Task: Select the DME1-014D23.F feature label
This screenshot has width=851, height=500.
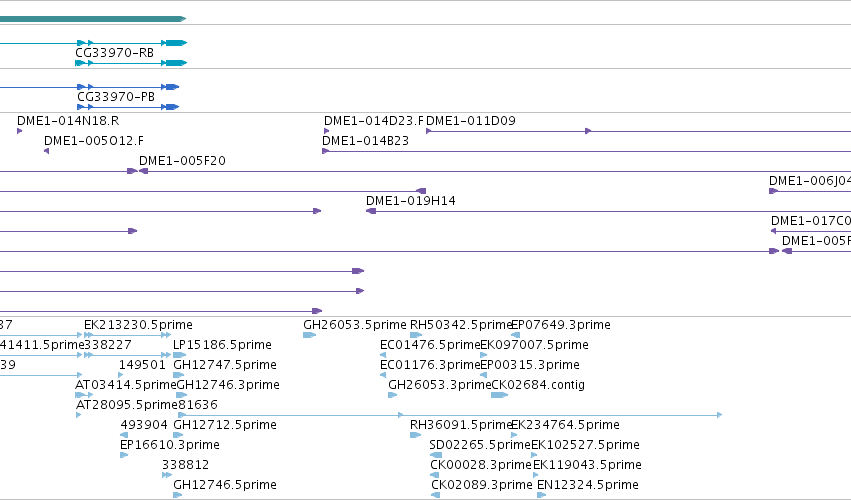Action: pyautogui.click(x=373, y=121)
